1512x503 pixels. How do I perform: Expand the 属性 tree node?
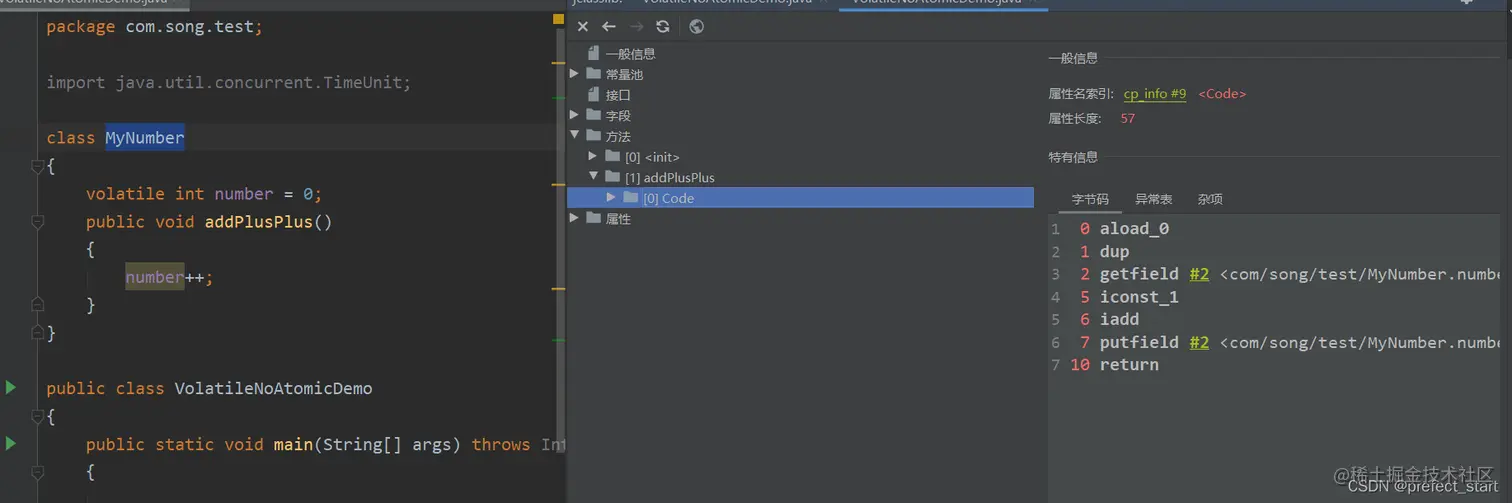tap(574, 218)
